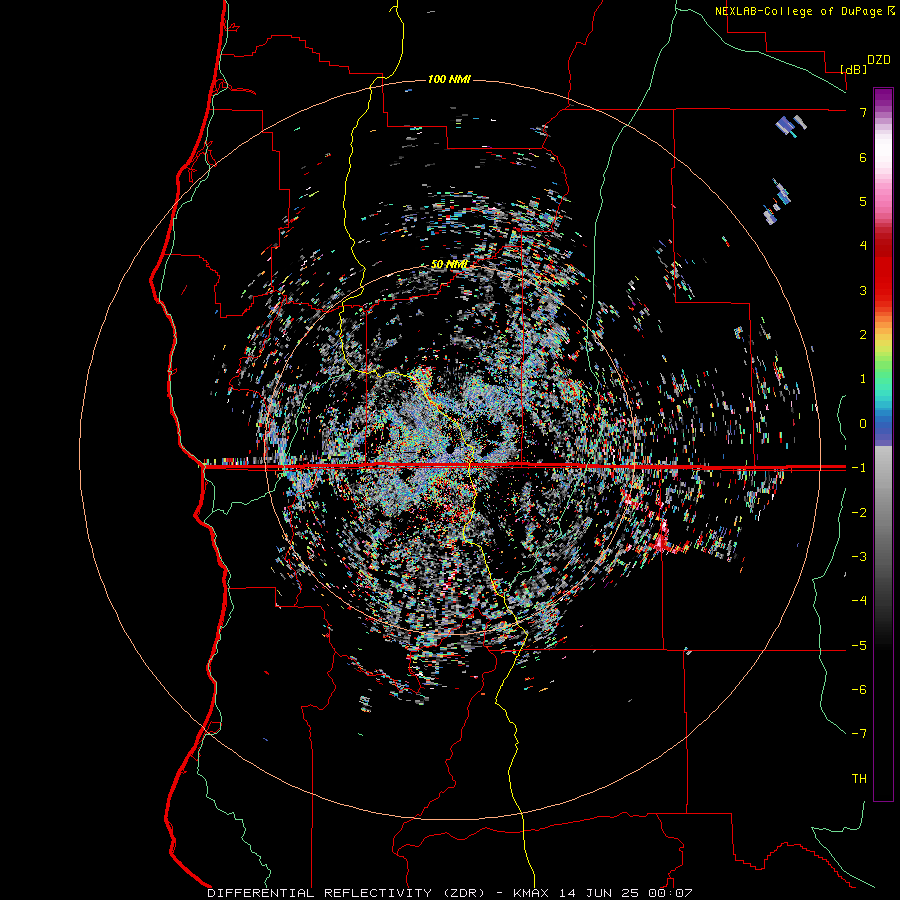This screenshot has width=900, height=900.
Task: Click the 0 value on the ZDR legend
Action: click(x=863, y=424)
